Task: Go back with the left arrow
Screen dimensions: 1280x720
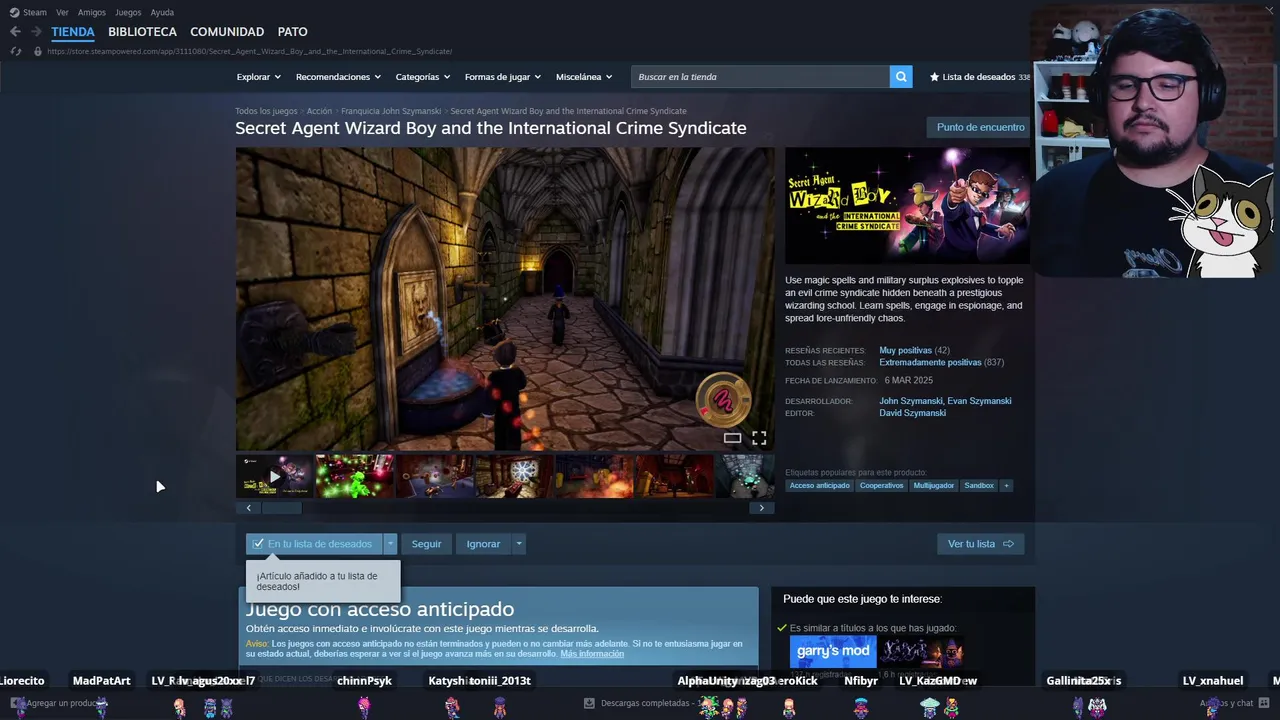Action: [x=15, y=32]
